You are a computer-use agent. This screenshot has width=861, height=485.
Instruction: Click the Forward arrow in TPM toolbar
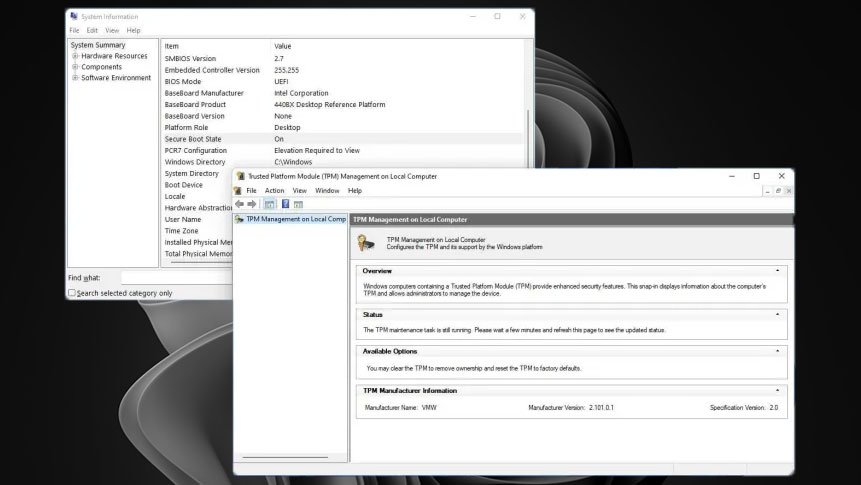252,204
